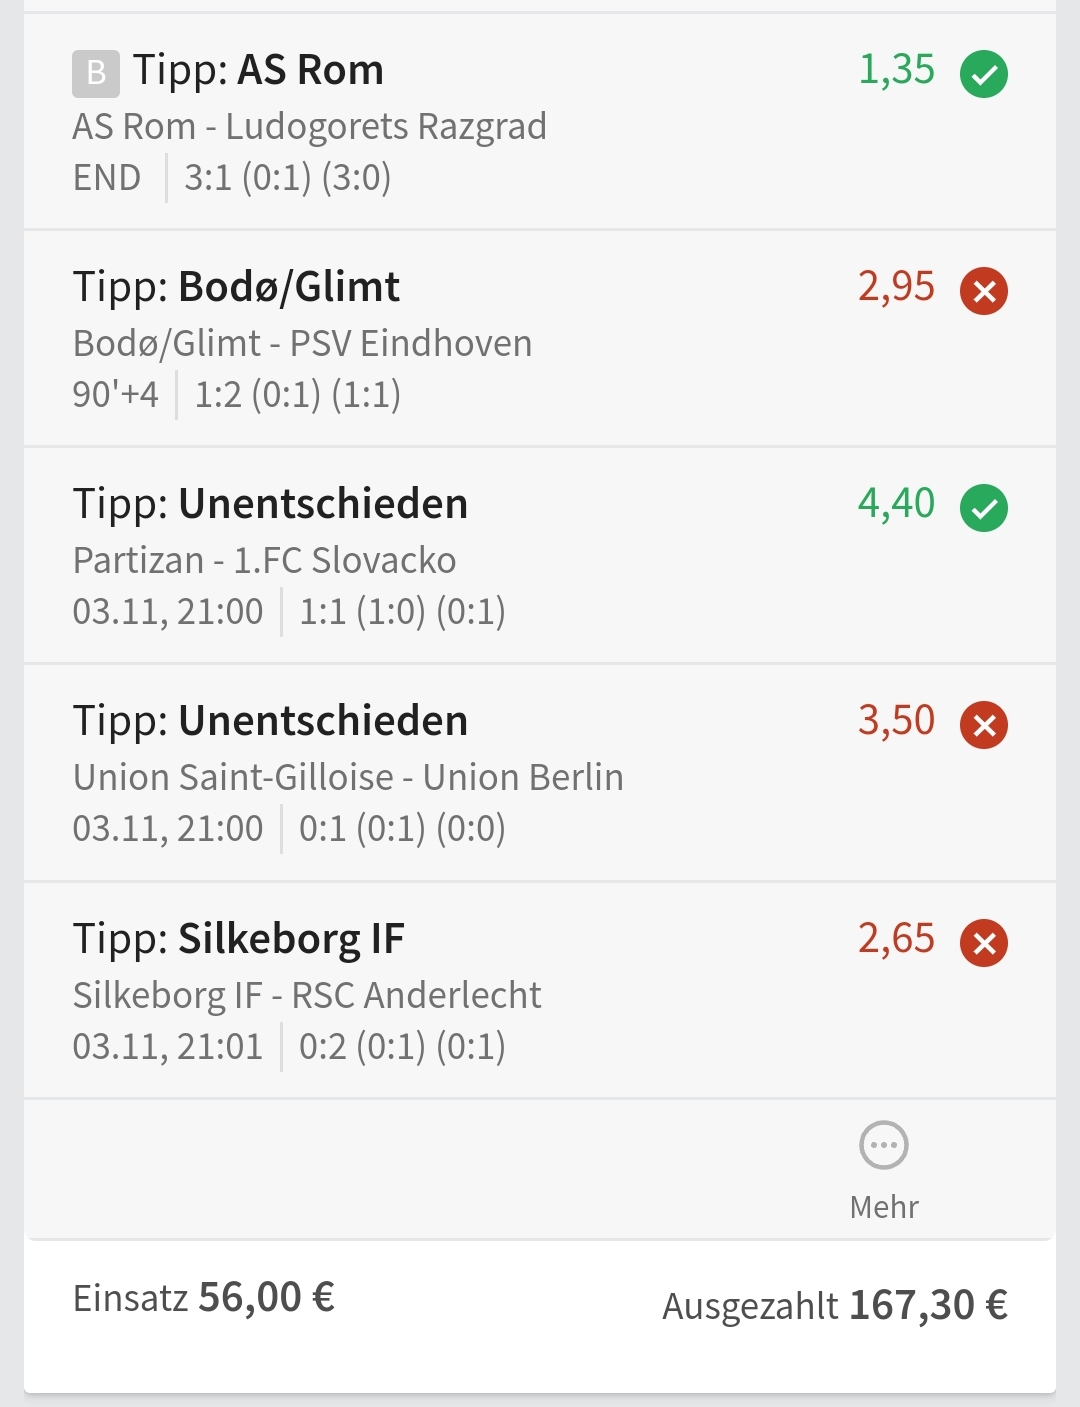This screenshot has height=1407, width=1080.
Task: Click the 2,65 odds value
Action: tap(896, 939)
